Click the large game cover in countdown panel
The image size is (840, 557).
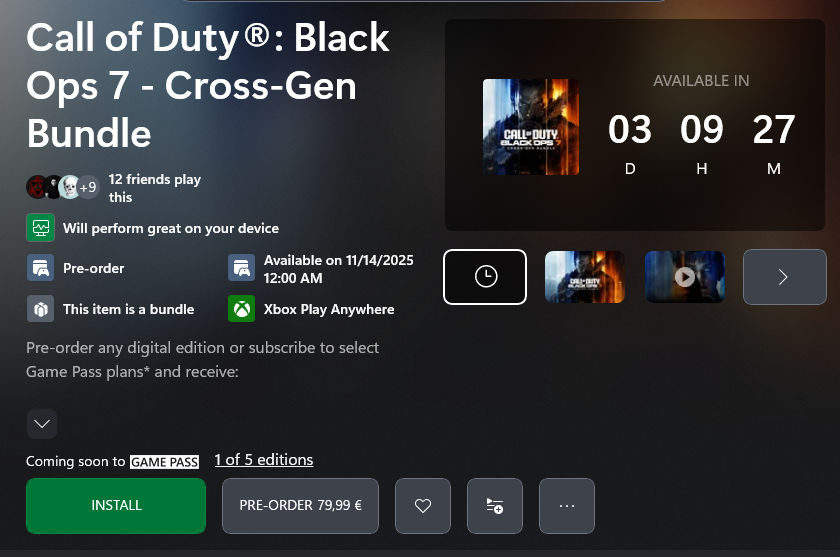[x=531, y=127]
